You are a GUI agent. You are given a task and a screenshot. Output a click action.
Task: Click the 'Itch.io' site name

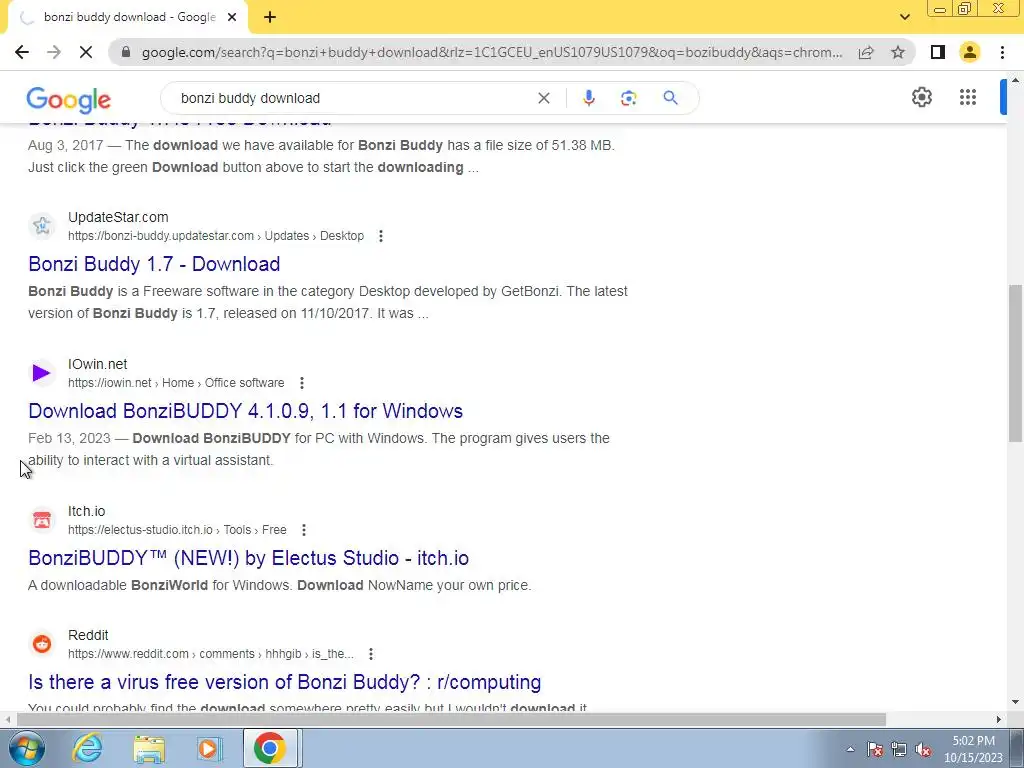[x=87, y=511]
